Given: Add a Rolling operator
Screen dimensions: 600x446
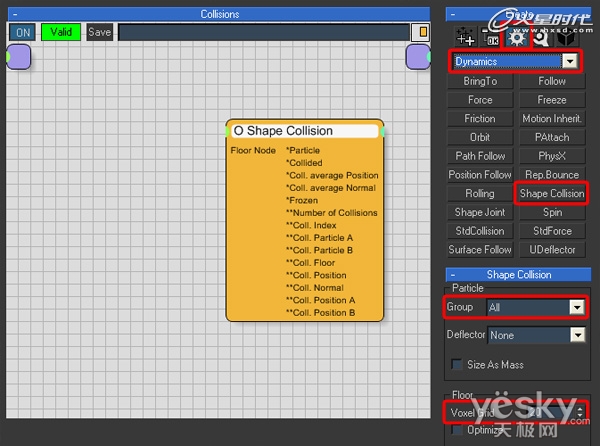Looking at the screenshot, I should click(x=480, y=194).
